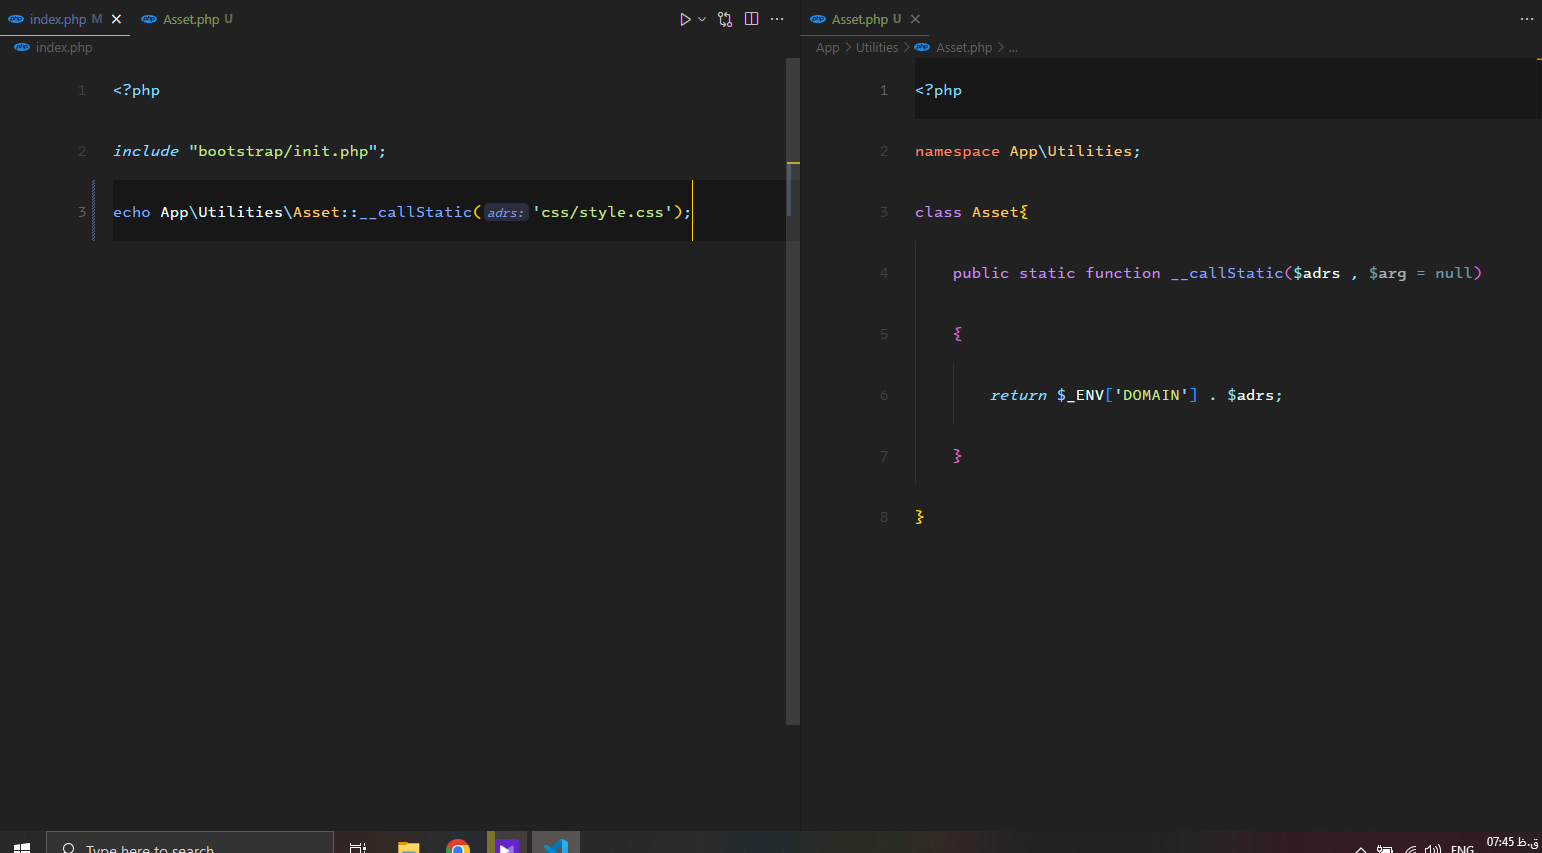Screen dimensions: 1542x853
Task: Close the index.php tab
Action: click(116, 19)
